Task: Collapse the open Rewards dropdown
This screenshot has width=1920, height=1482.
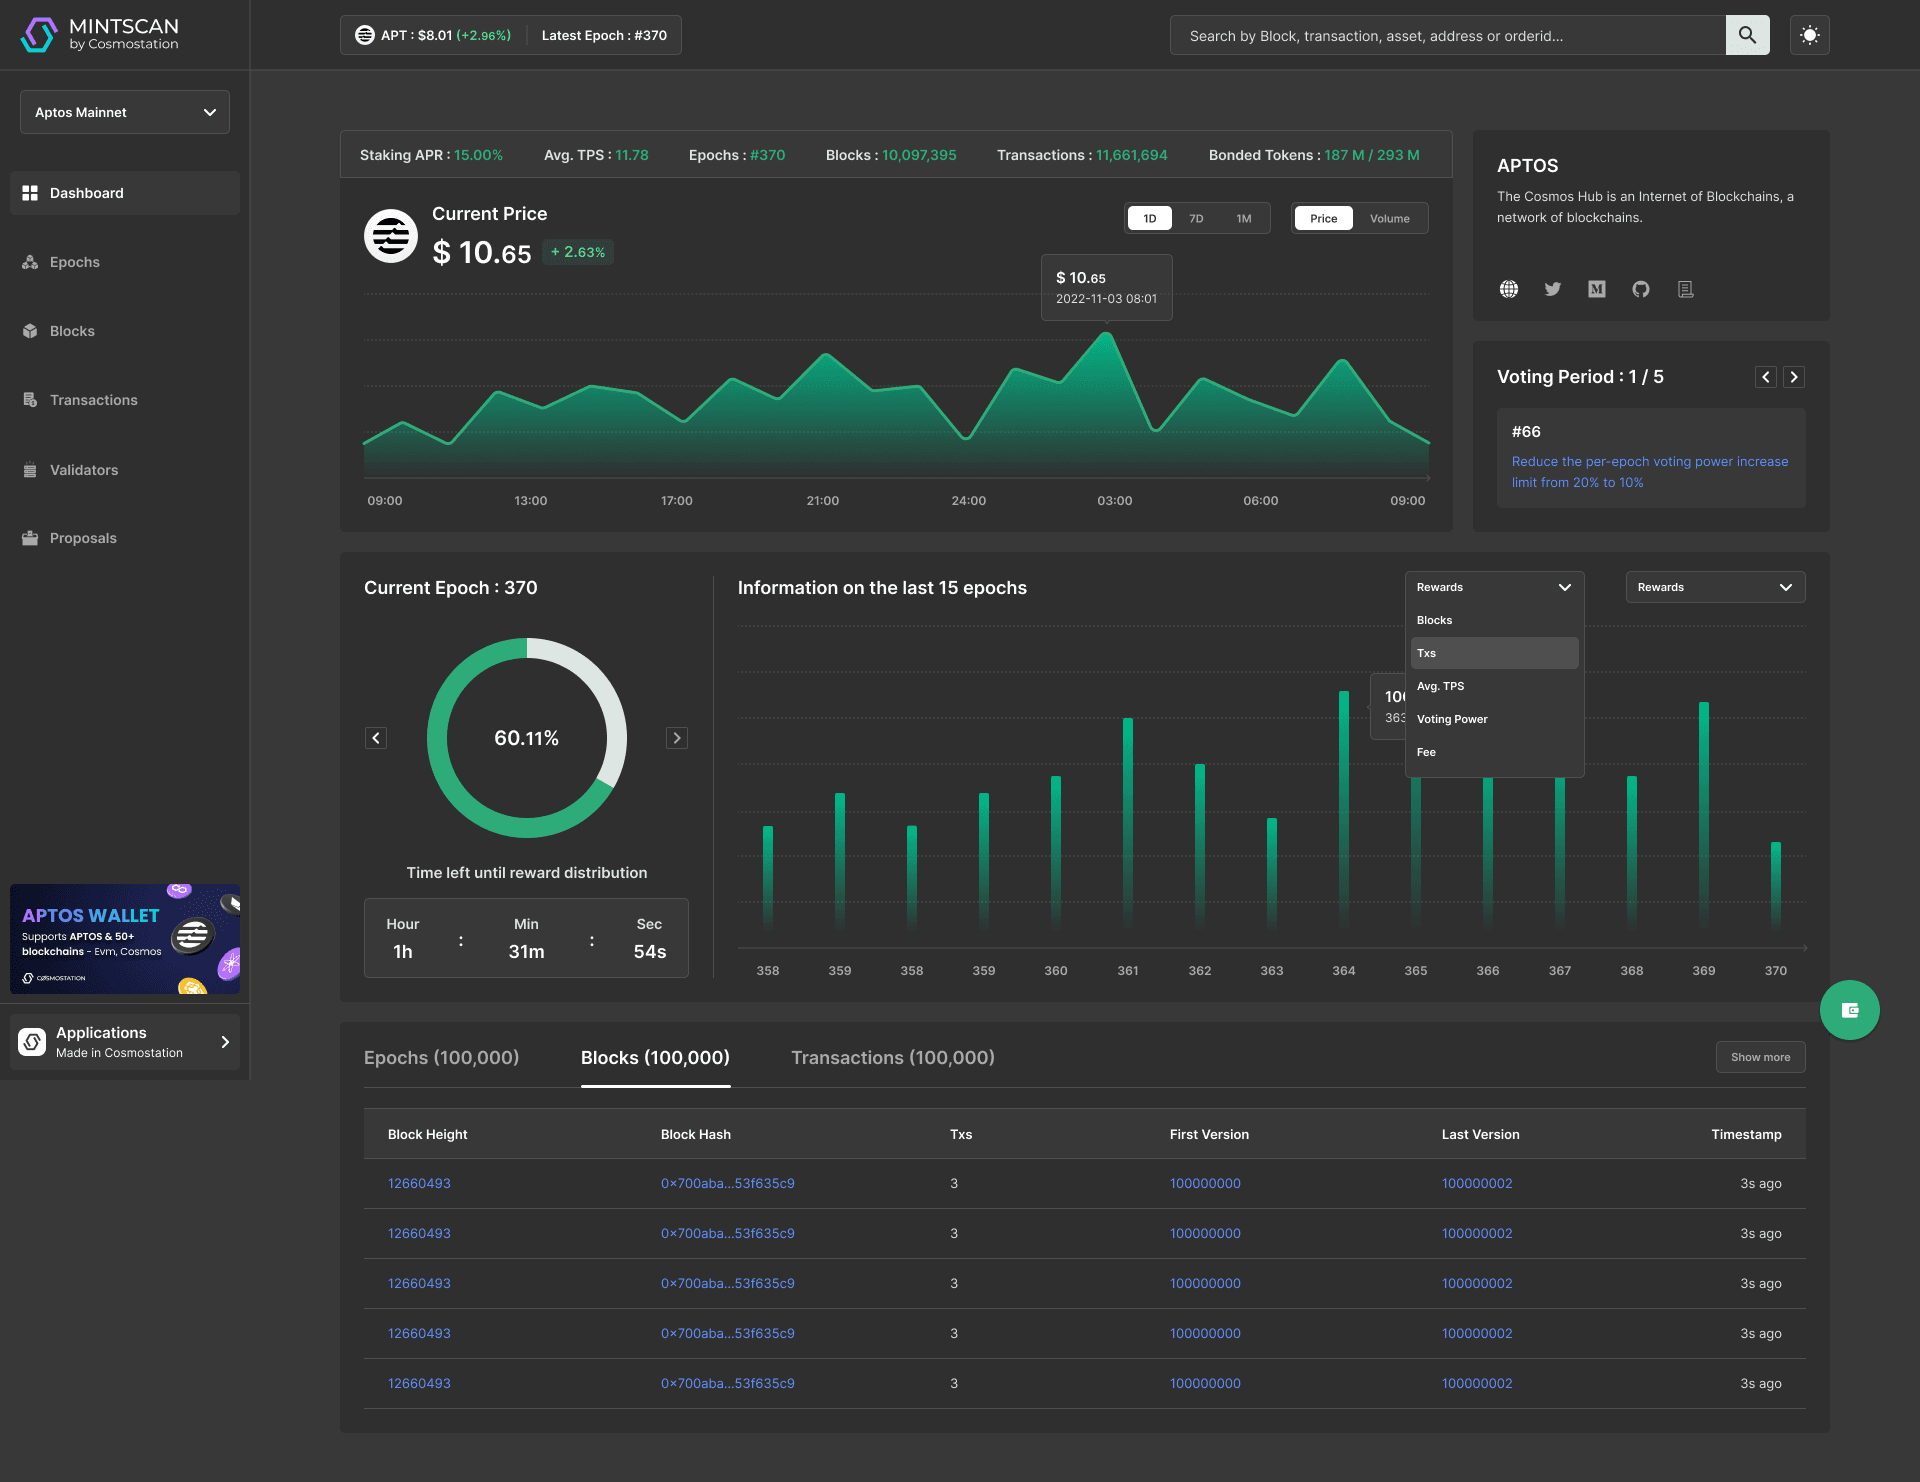Action: pyautogui.click(x=1495, y=587)
